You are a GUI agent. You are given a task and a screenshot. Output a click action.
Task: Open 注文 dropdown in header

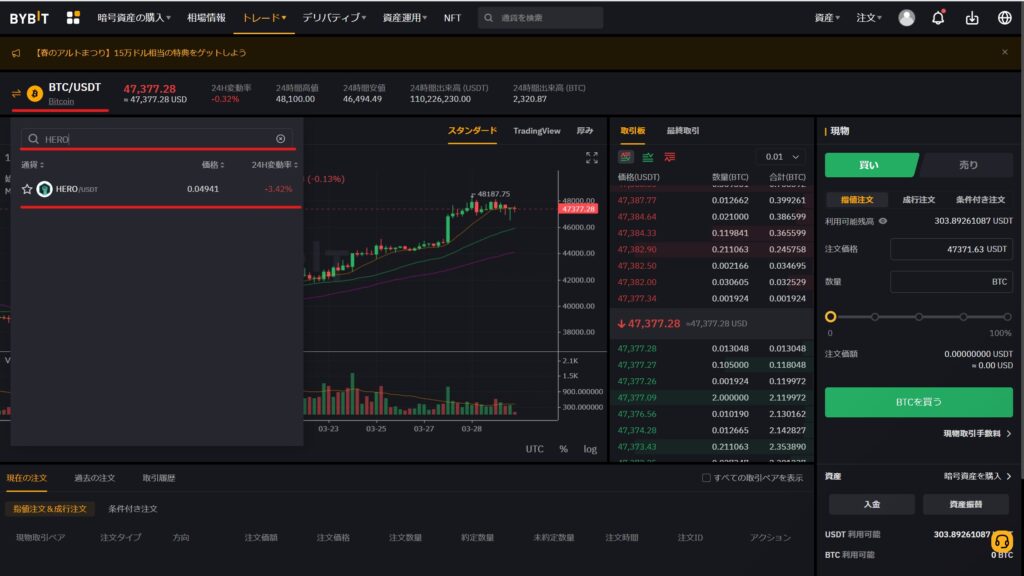click(x=869, y=18)
